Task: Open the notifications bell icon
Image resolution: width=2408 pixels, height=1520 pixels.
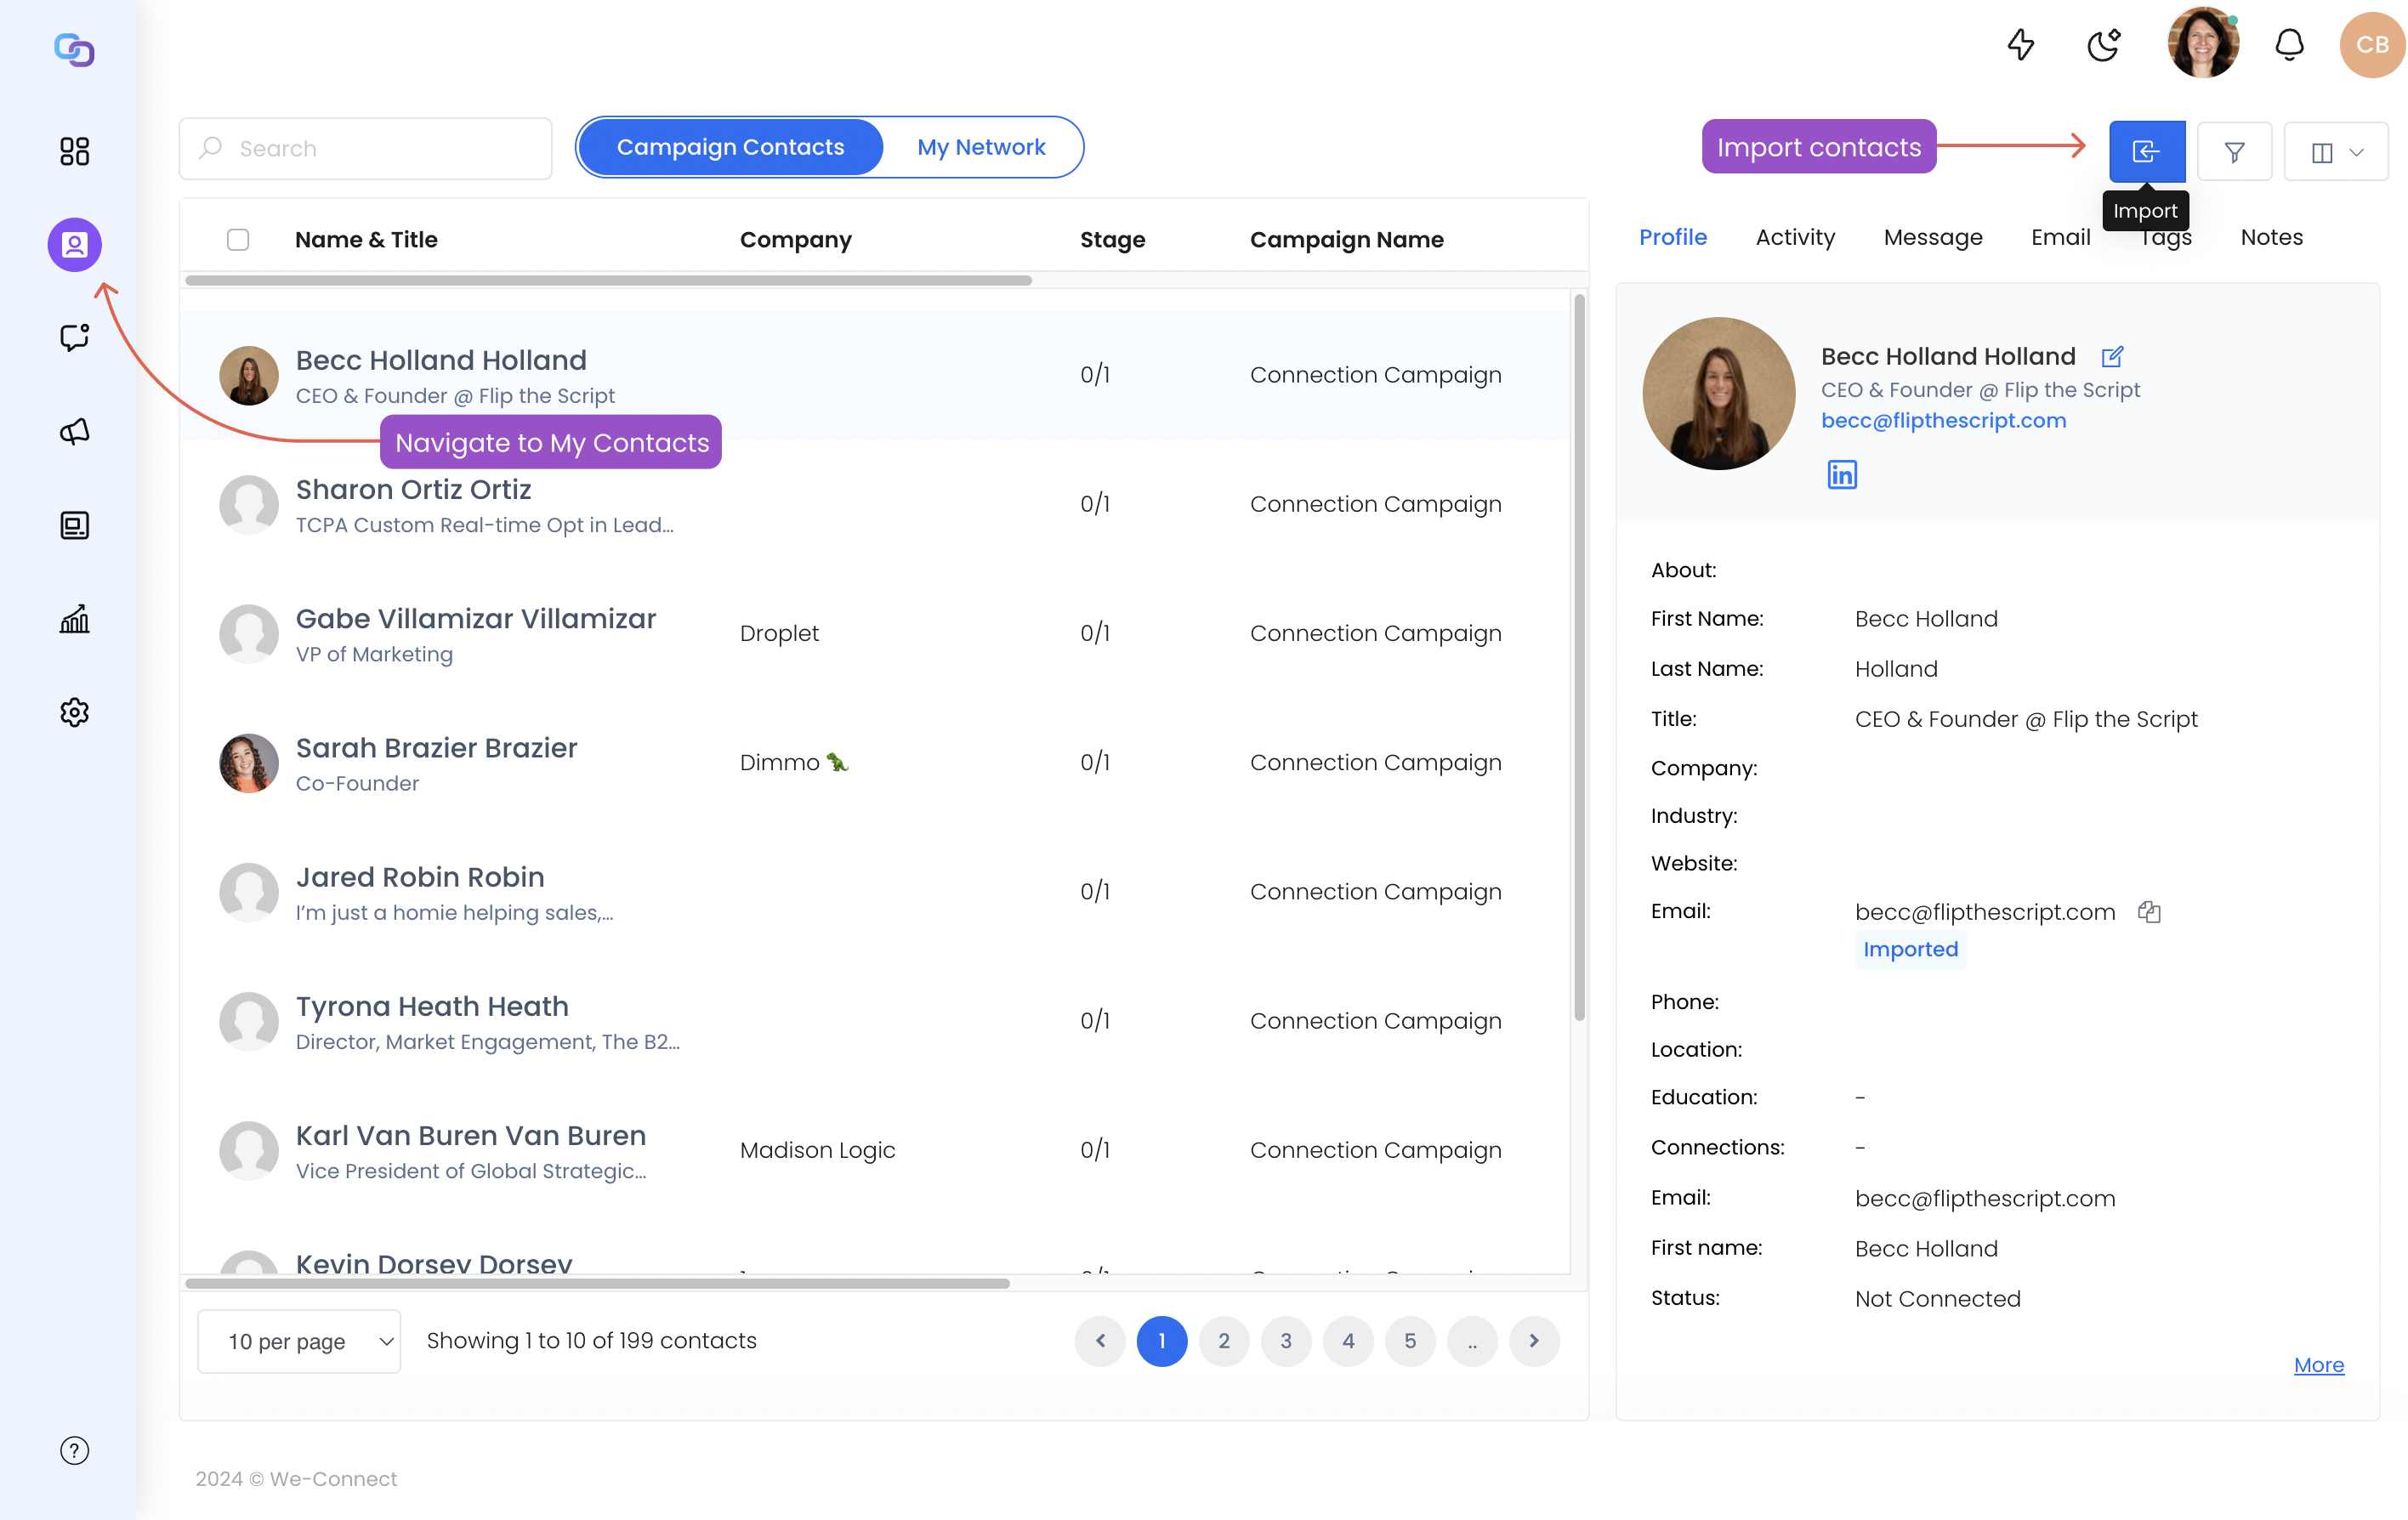Action: (x=2289, y=45)
